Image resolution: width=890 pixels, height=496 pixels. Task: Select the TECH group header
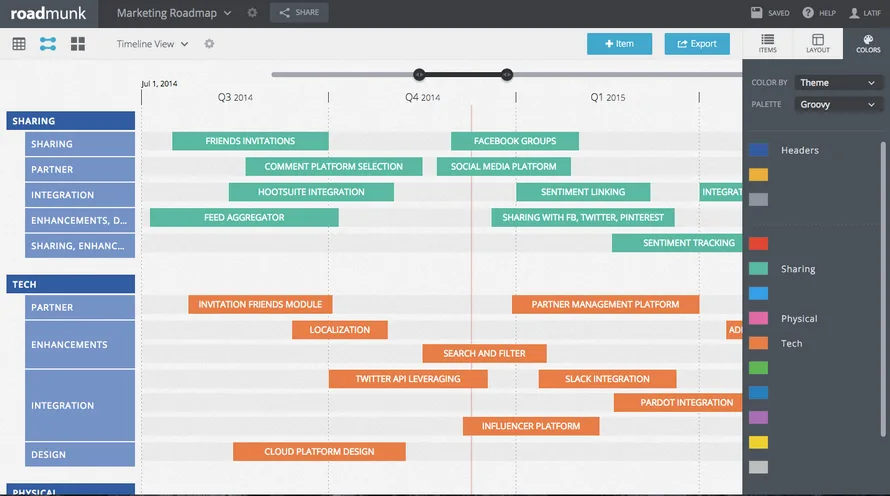[x=70, y=284]
